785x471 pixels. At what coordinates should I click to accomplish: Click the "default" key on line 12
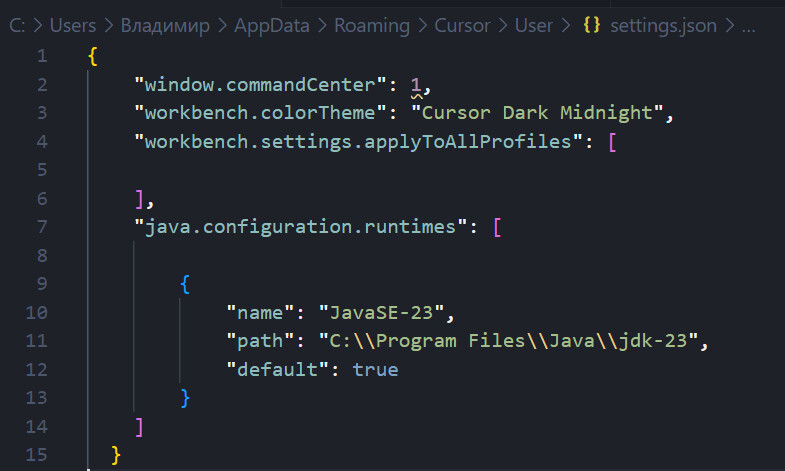278,369
